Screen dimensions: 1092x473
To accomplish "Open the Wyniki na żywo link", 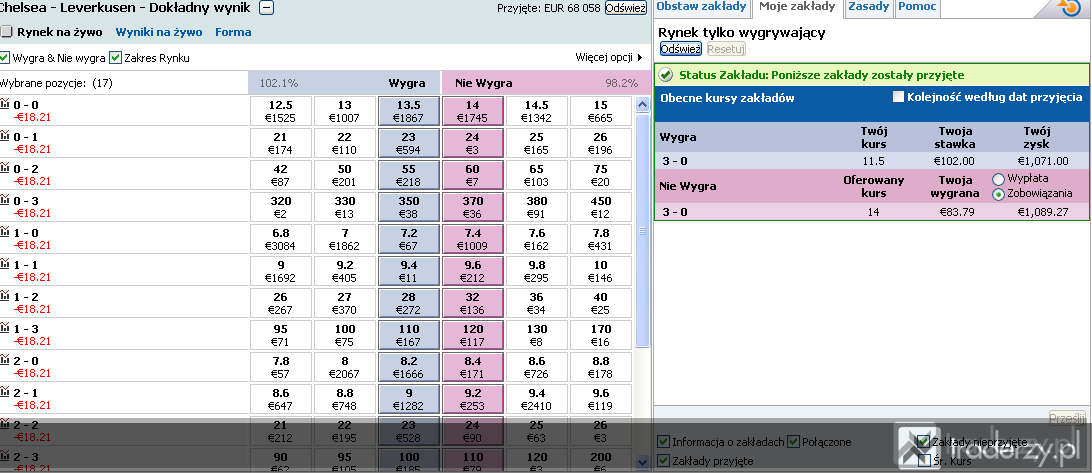I will (159, 32).
